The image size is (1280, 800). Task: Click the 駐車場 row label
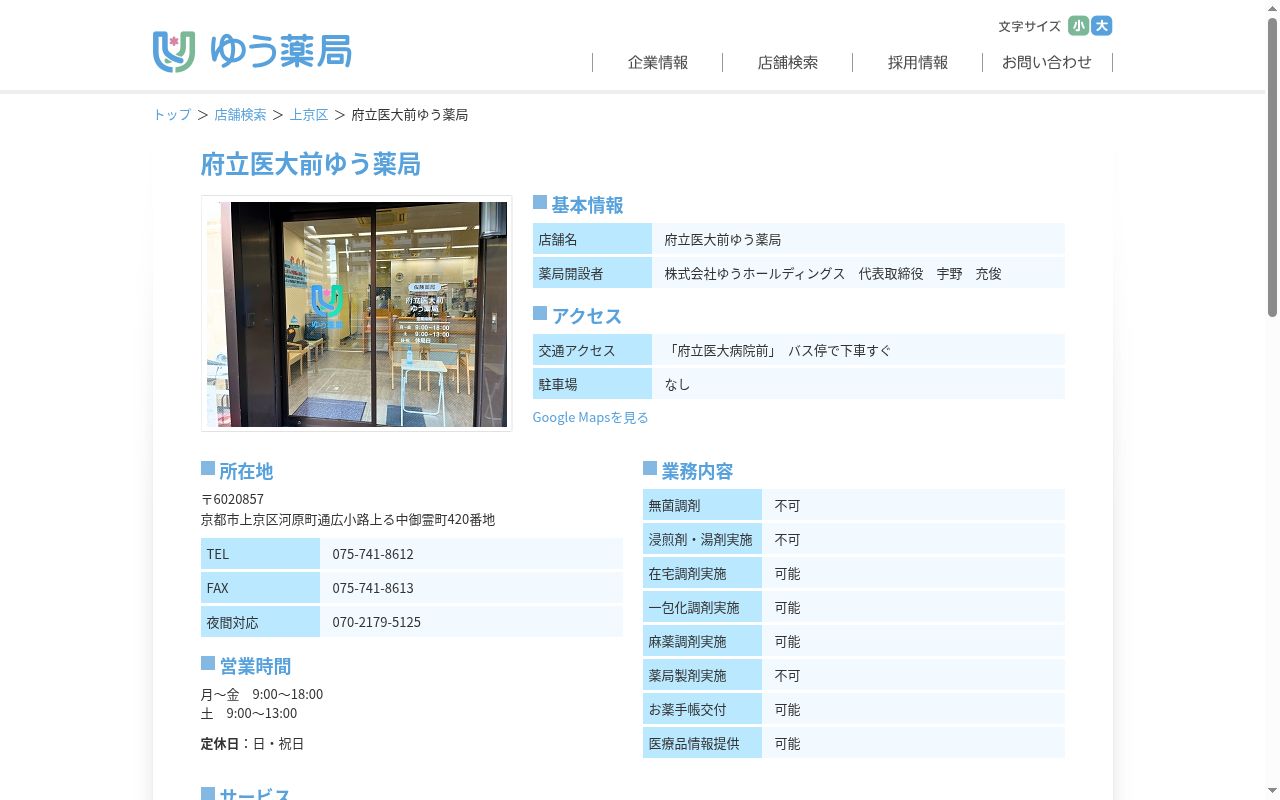(592, 384)
